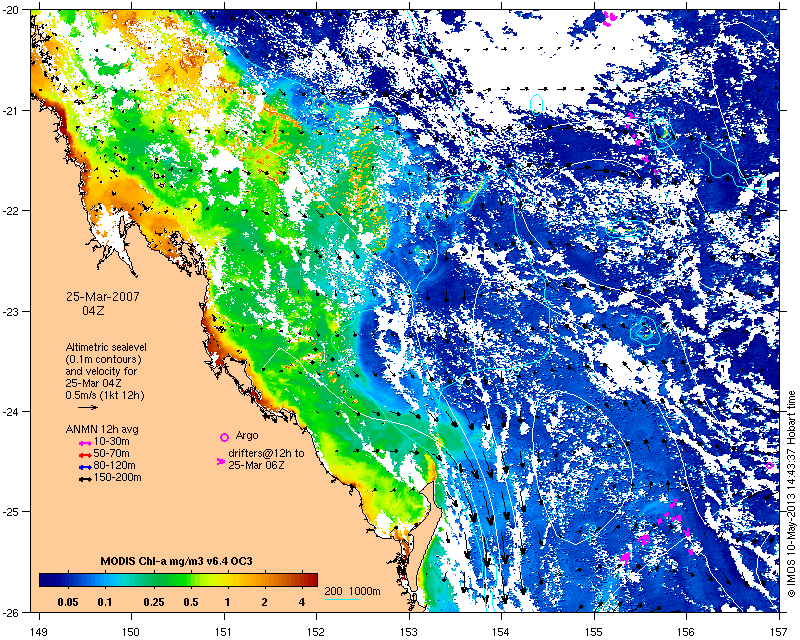Click the 04Z time label
The image size is (800, 640).
[x=93, y=310]
